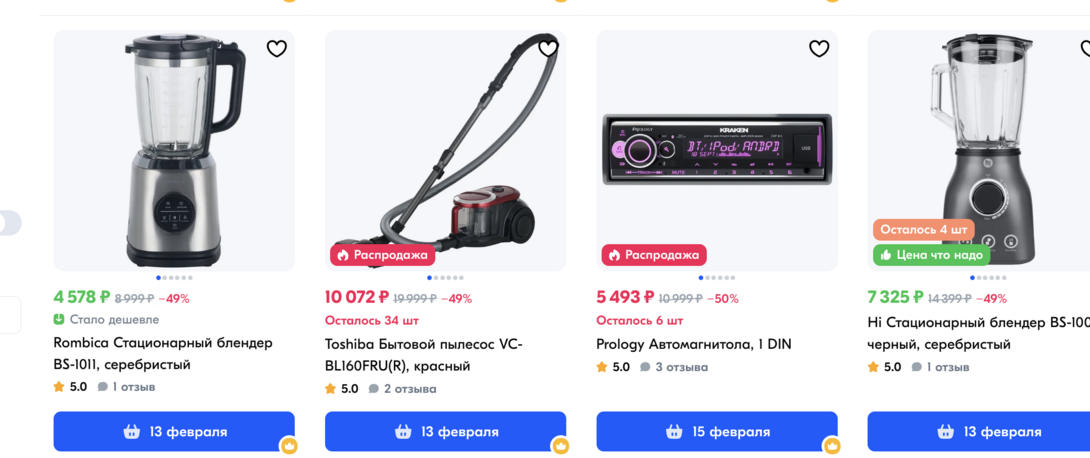Viewport: 1090px width, 458px height.
Task: Add Toshiba vacuum to cart button
Action: [445, 432]
